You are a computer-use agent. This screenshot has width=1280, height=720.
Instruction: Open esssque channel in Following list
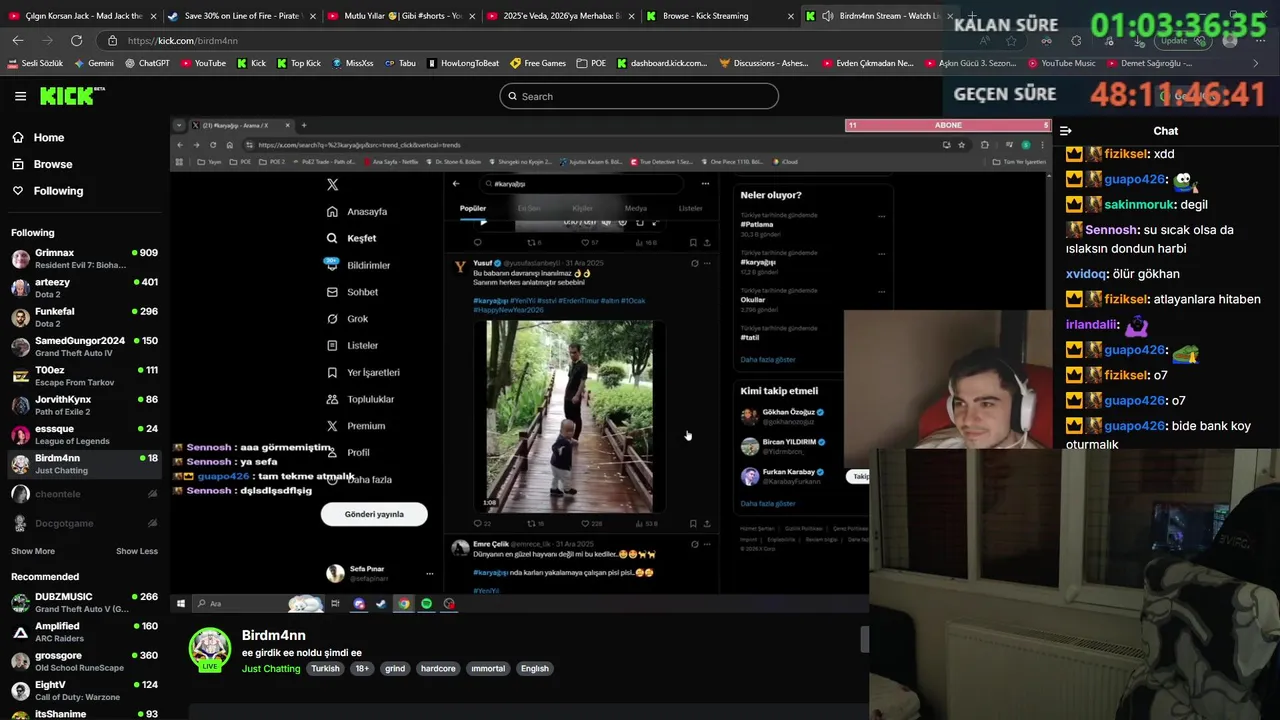[84, 435]
